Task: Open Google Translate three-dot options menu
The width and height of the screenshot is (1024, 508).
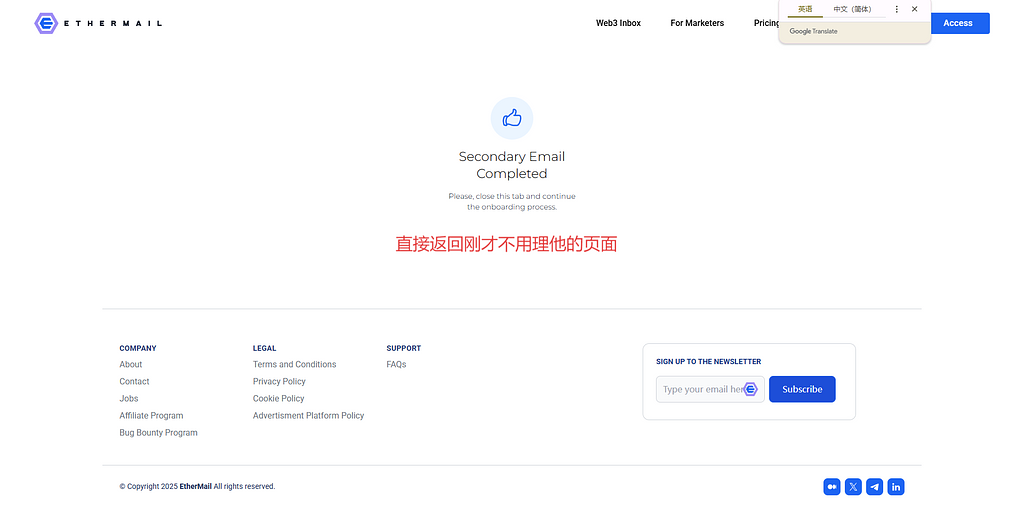Action: [x=896, y=9]
